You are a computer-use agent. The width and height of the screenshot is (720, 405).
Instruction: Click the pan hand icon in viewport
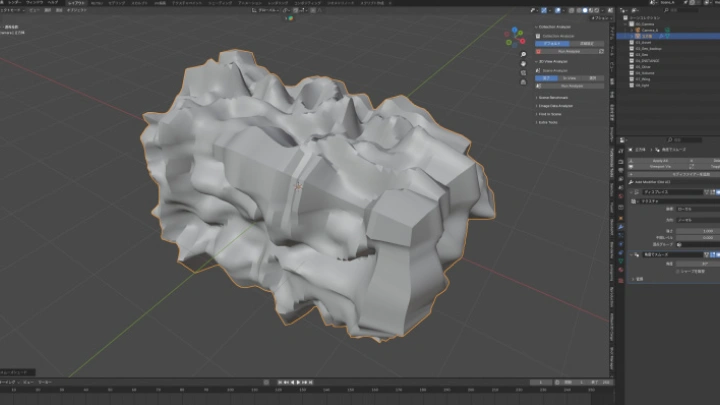pos(523,64)
